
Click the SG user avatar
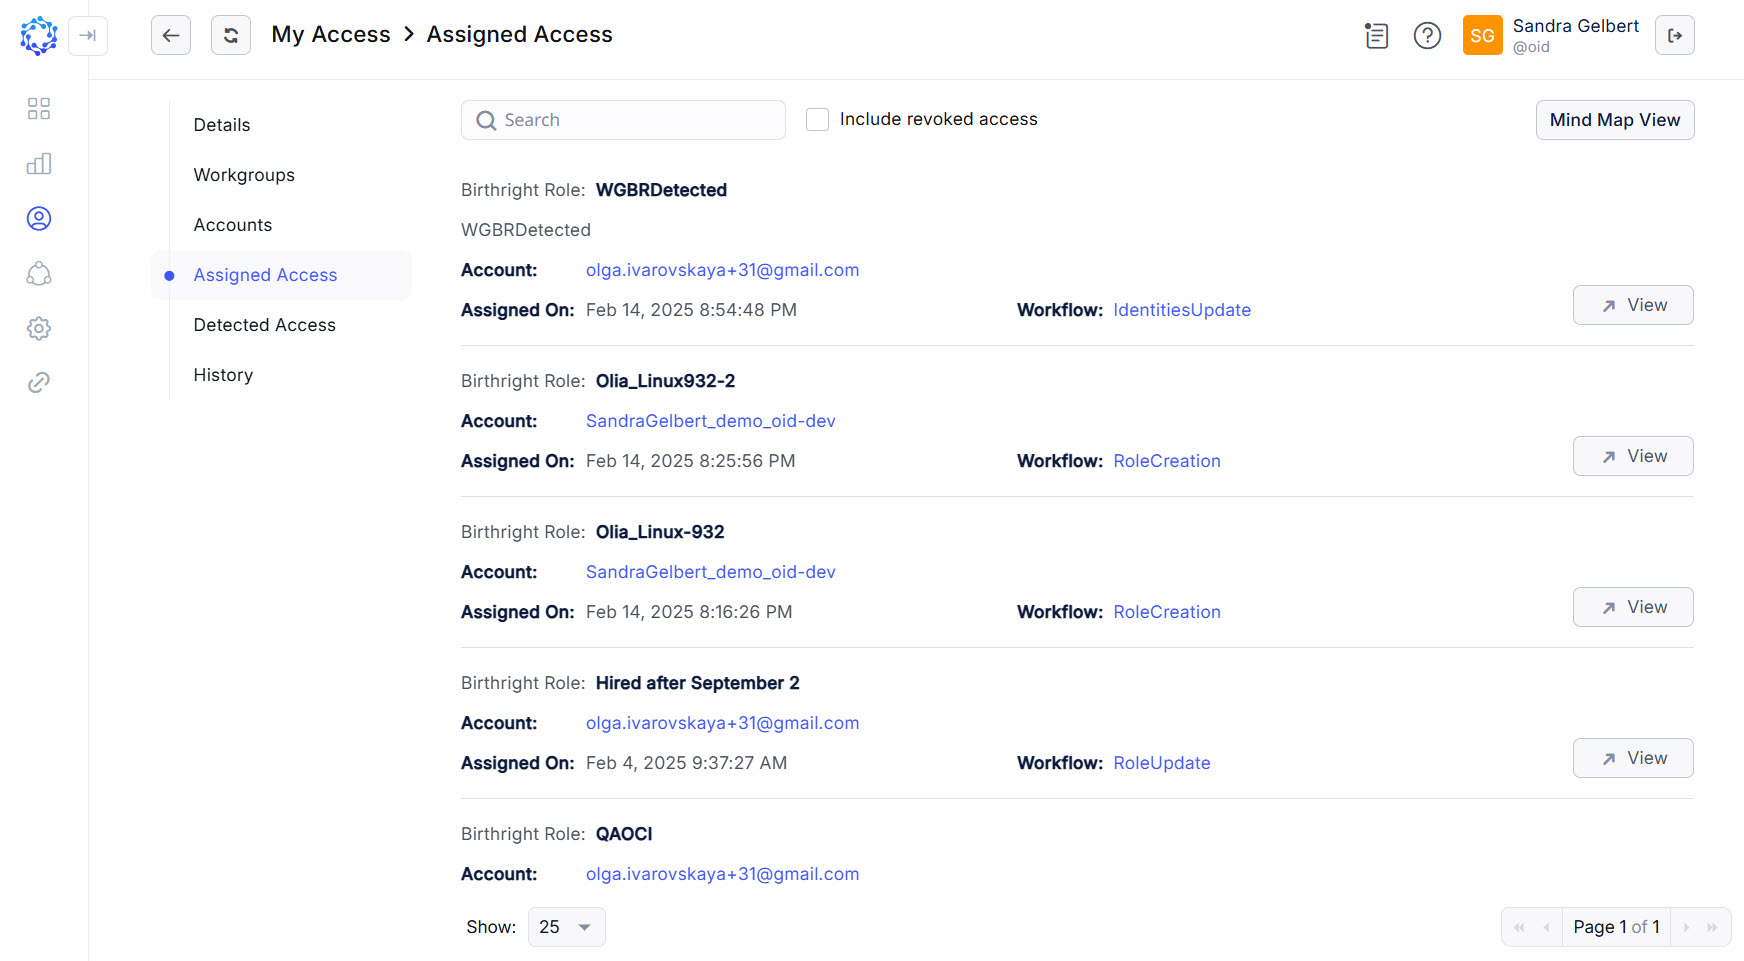pyautogui.click(x=1482, y=36)
